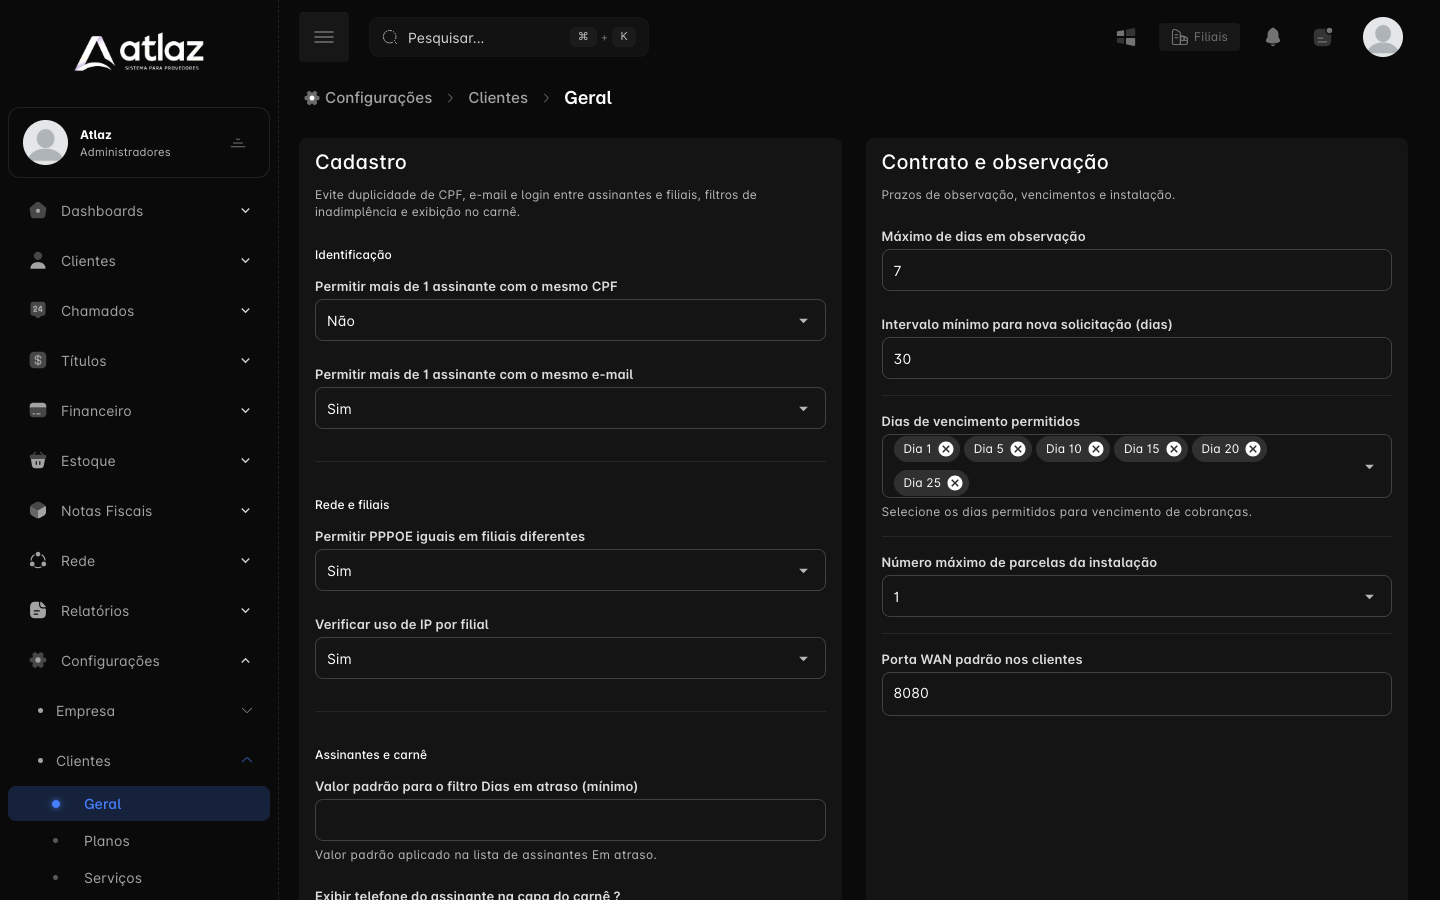Open the same e-mail permission dropdown
This screenshot has width=1440, height=900.
570,408
